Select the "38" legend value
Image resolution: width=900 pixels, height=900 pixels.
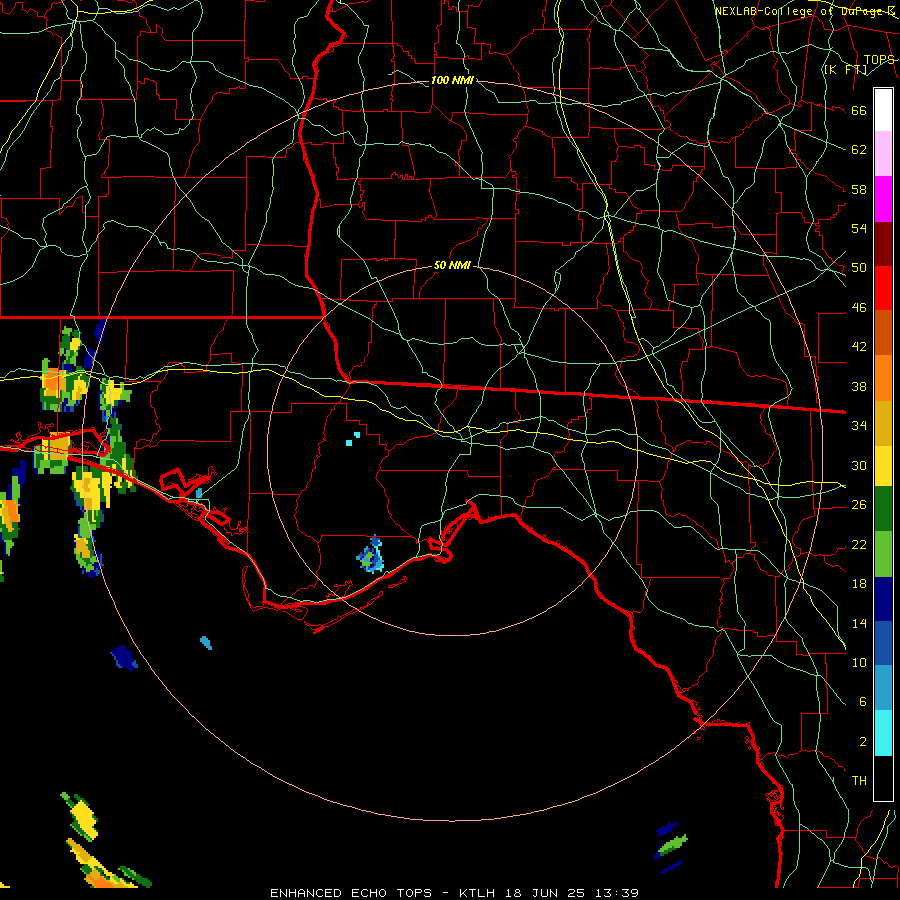click(859, 386)
